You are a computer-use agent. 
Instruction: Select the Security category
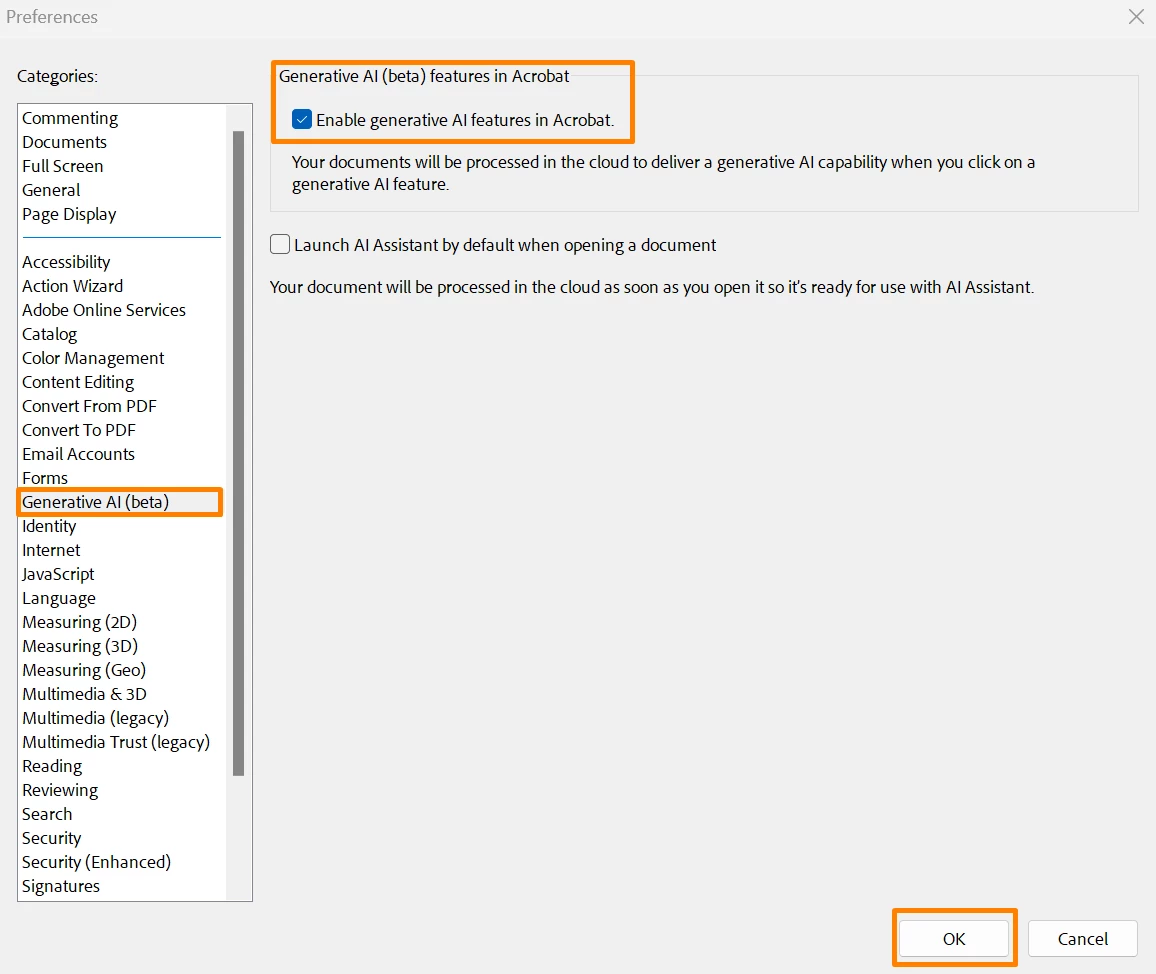(52, 838)
